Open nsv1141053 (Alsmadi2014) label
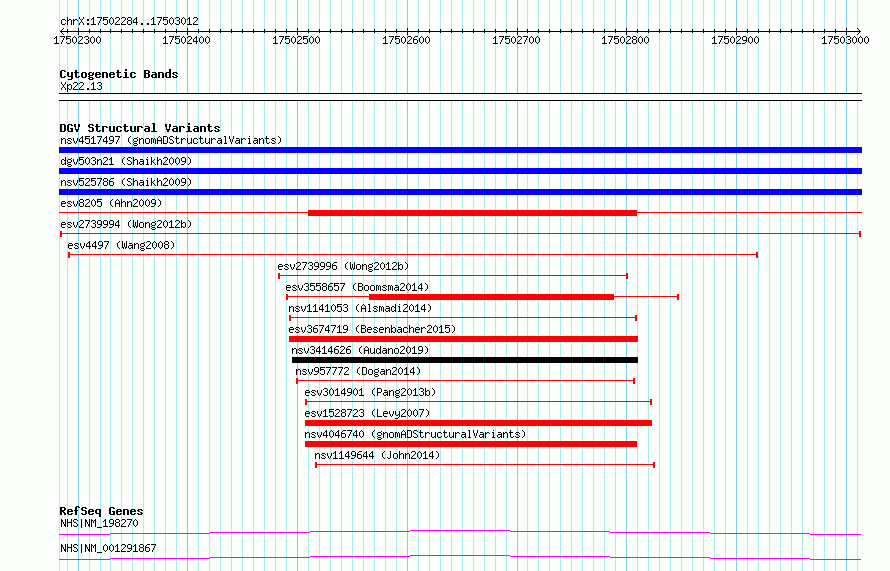 (360, 308)
